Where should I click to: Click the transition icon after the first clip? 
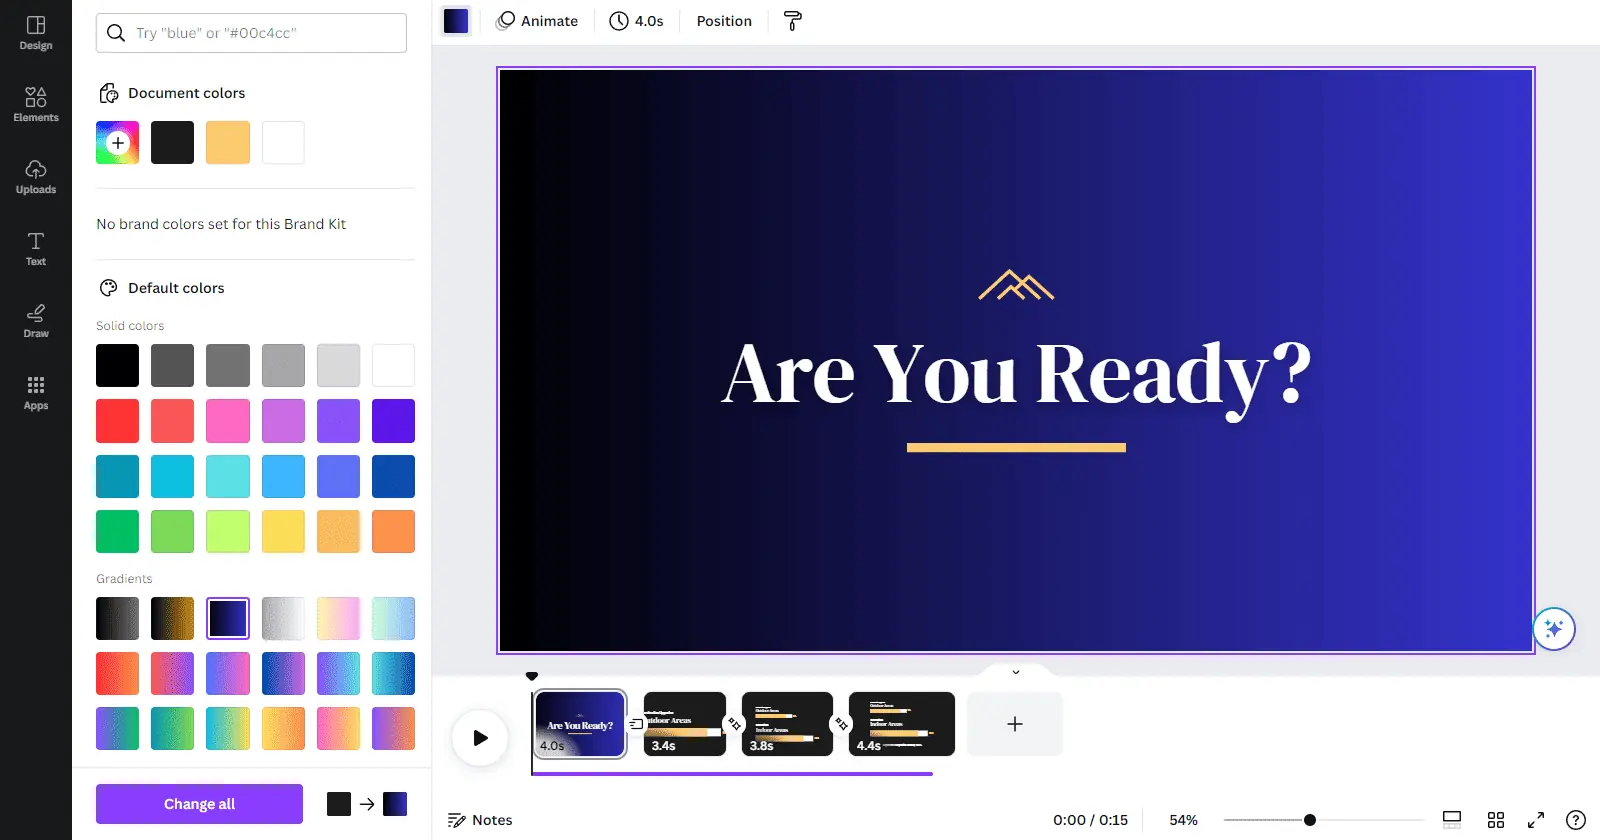tap(636, 724)
